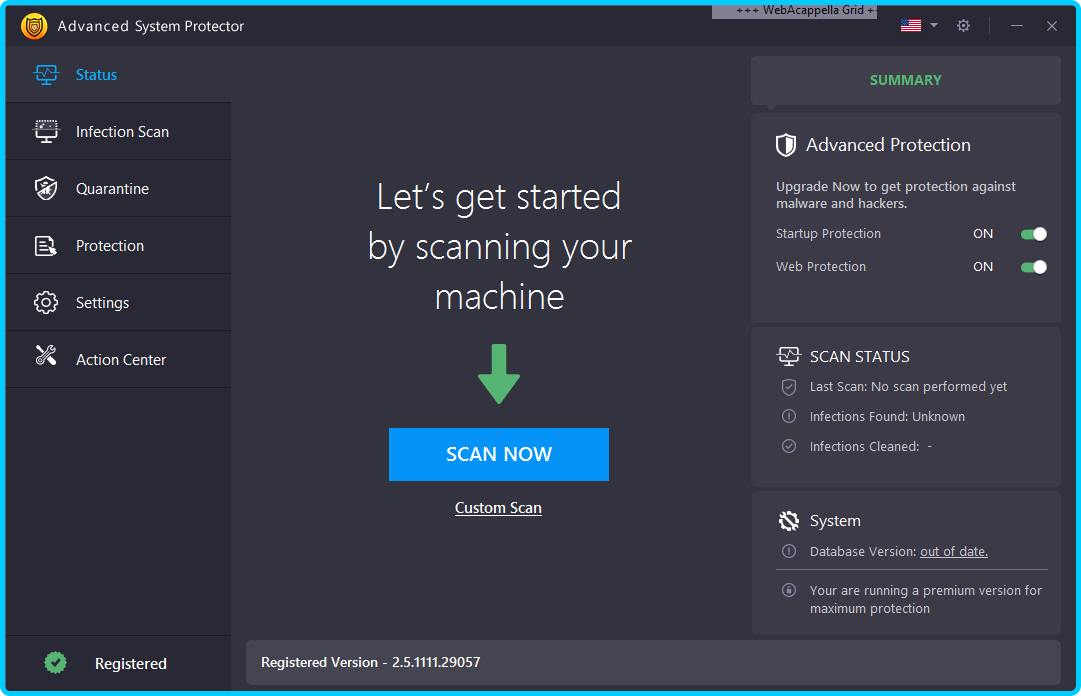Click the Database Version info icon
The height and width of the screenshot is (696, 1081).
[x=789, y=551]
